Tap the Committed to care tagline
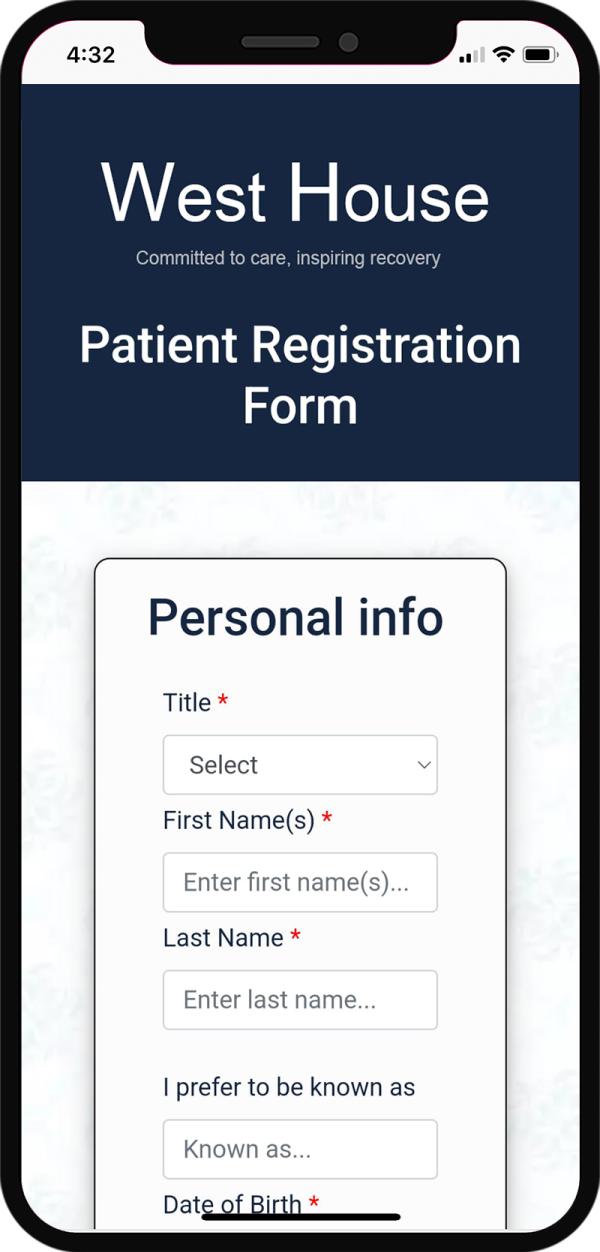 [x=288, y=258]
